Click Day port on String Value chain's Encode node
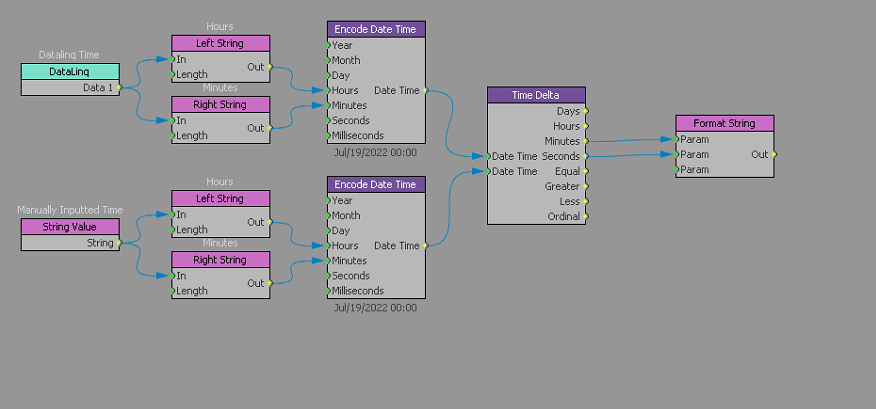 click(328, 231)
